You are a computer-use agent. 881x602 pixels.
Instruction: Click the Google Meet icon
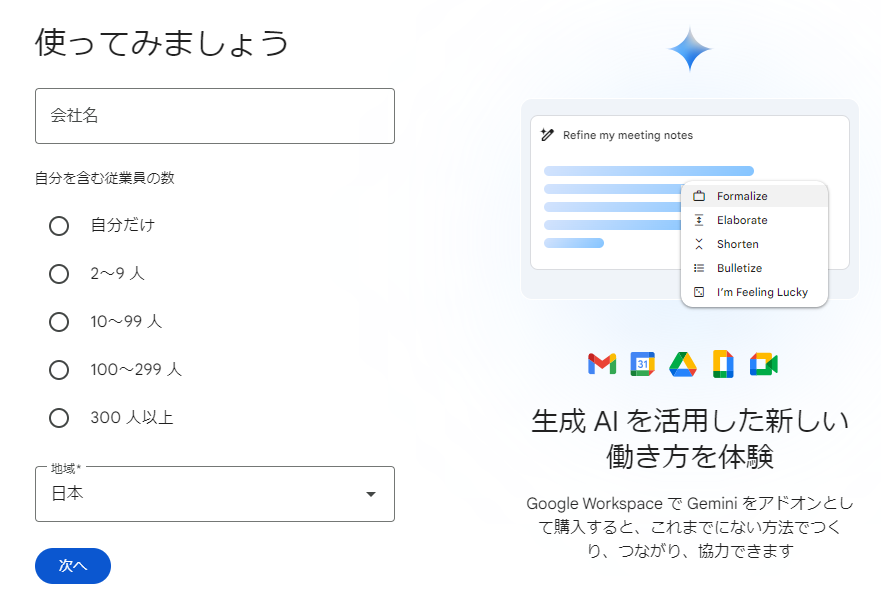pyautogui.click(x=764, y=364)
